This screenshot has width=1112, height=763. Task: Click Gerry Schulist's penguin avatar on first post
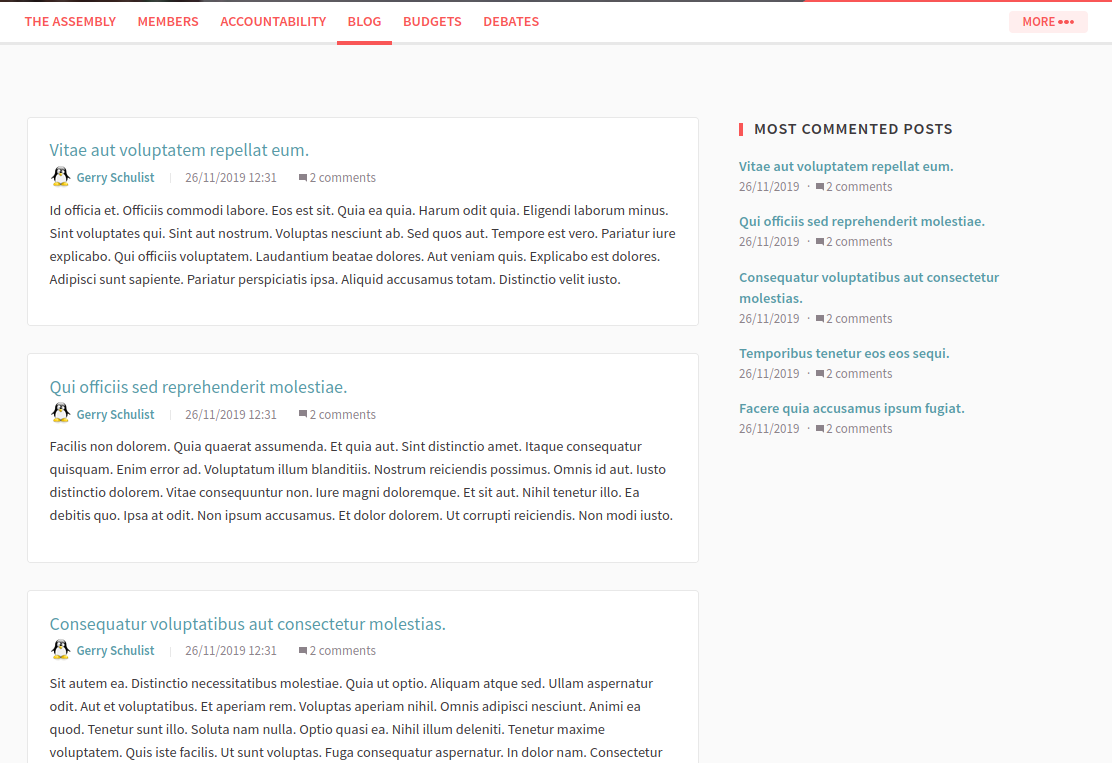pyautogui.click(x=60, y=176)
